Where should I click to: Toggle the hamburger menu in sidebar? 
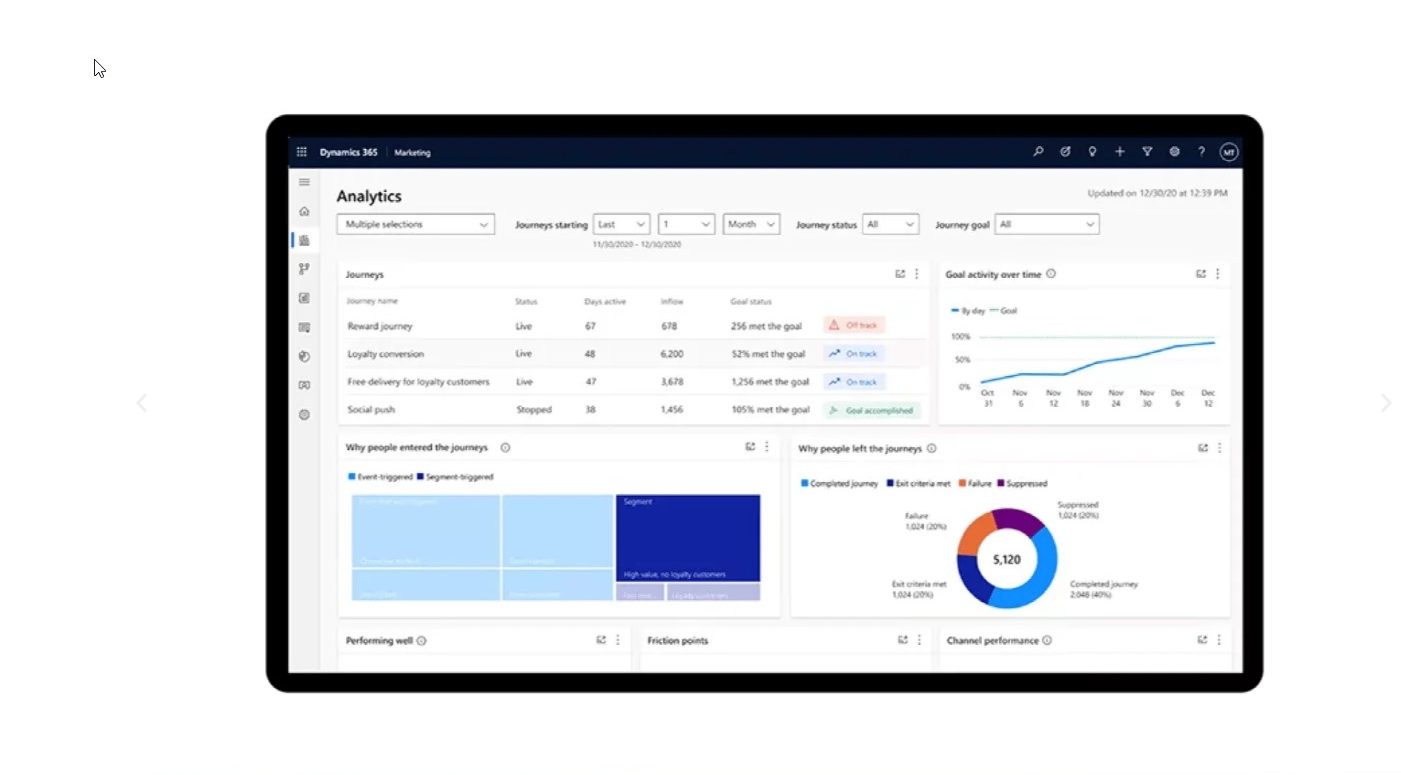(304, 182)
